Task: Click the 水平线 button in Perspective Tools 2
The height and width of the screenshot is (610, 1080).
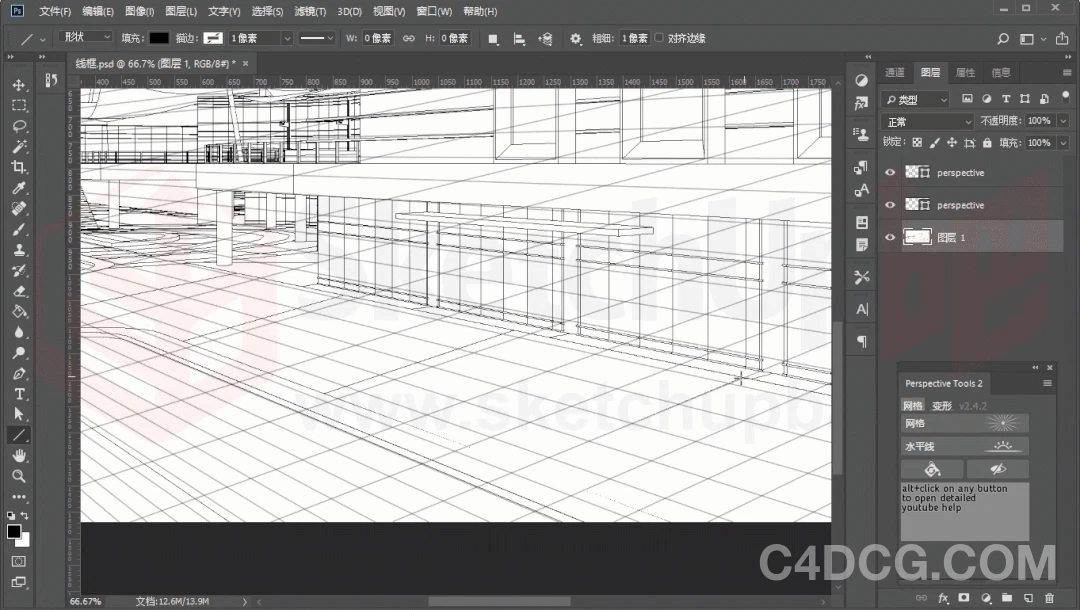Action: tap(963, 445)
